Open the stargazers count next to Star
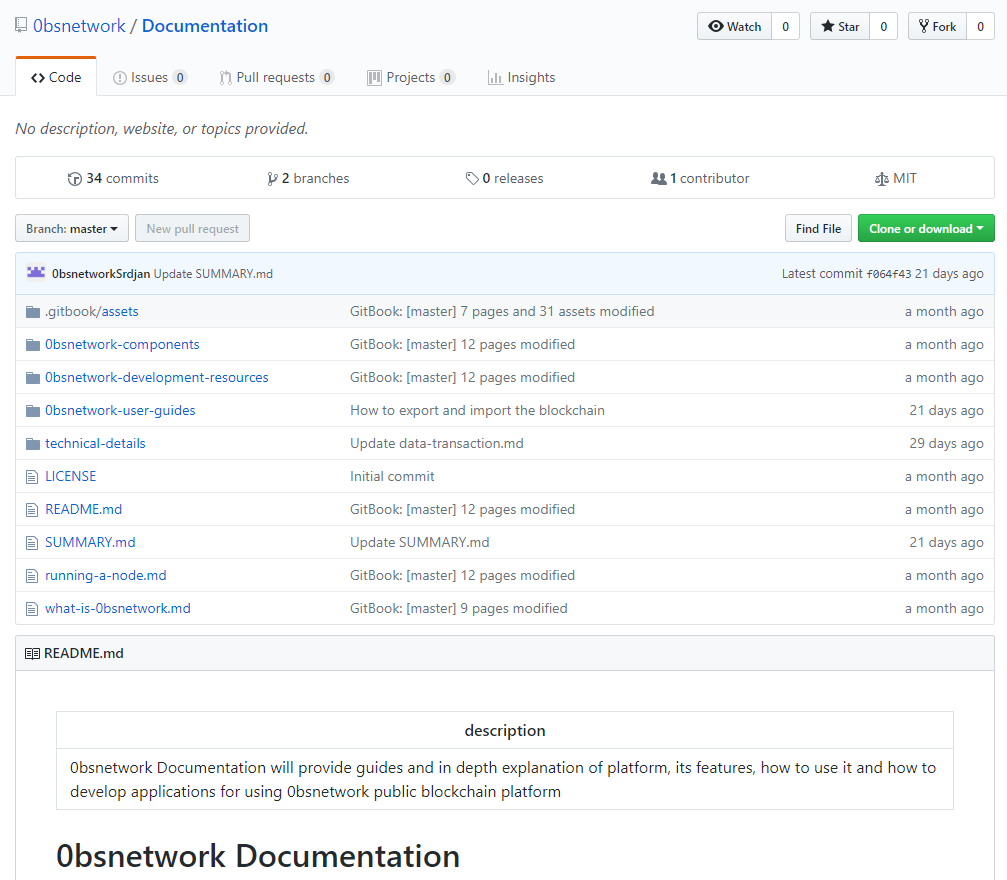This screenshot has height=880, width=1007. coord(884,26)
